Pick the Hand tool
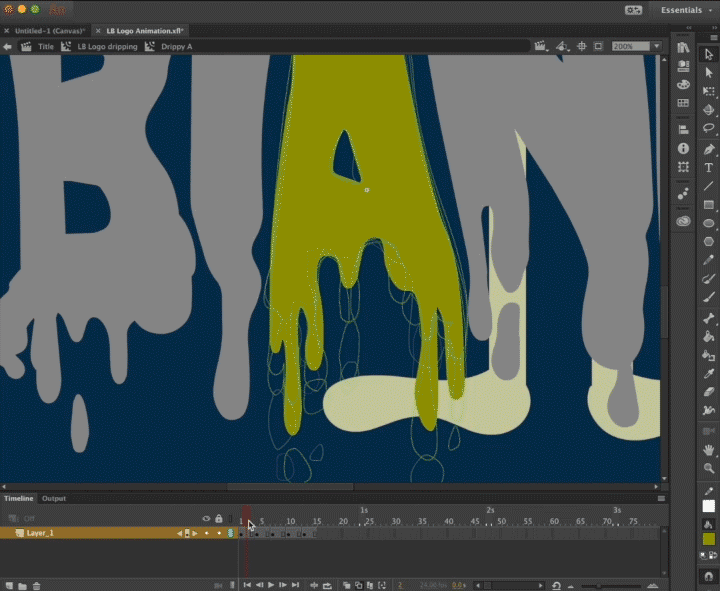720x591 pixels. click(709, 448)
